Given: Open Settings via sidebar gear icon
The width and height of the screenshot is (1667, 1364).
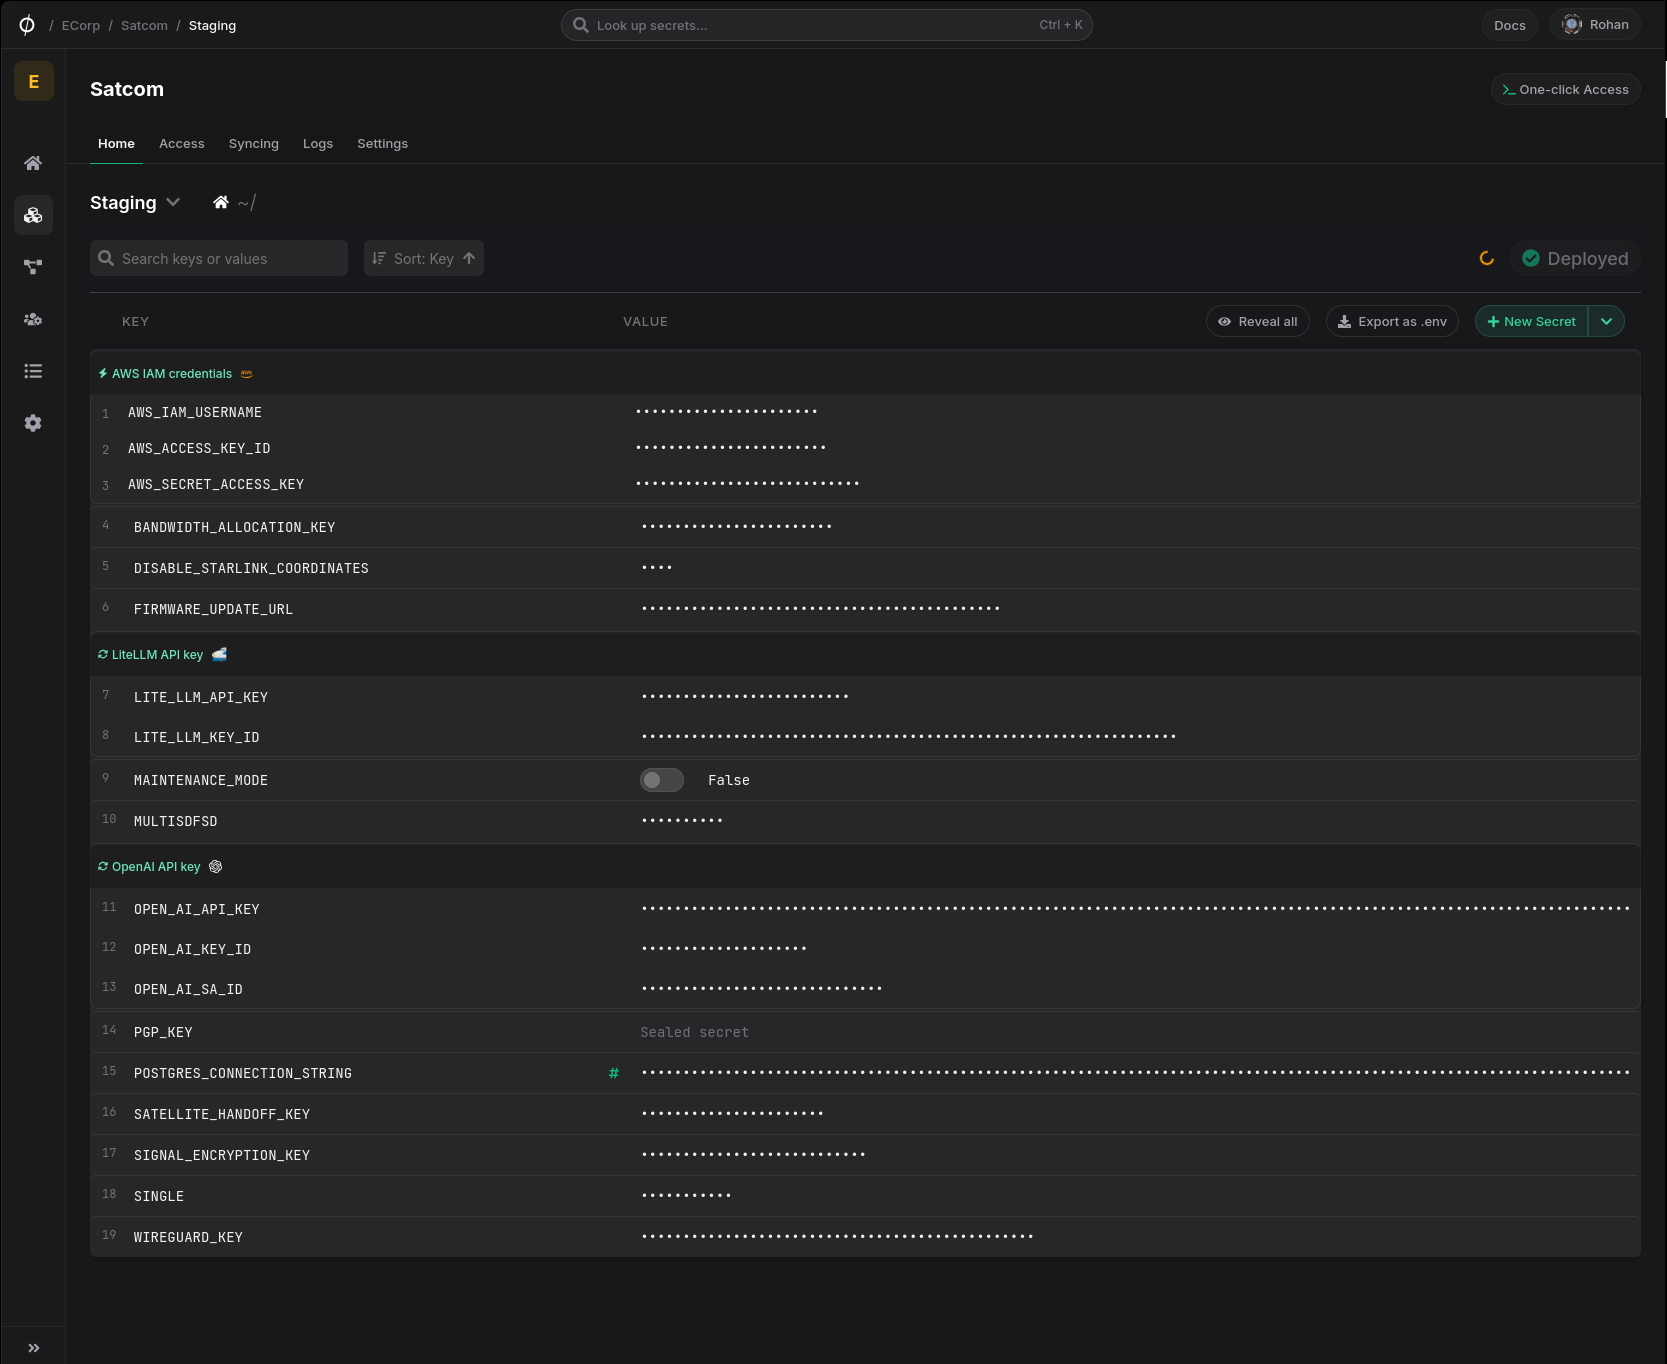Looking at the screenshot, I should (x=33, y=423).
